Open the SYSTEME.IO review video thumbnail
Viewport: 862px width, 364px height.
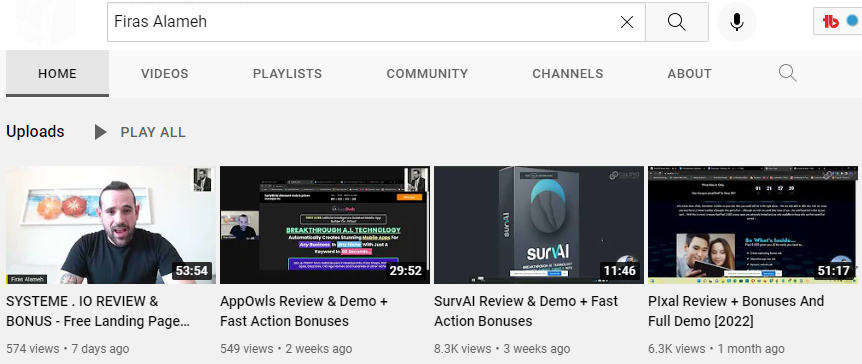tap(111, 225)
